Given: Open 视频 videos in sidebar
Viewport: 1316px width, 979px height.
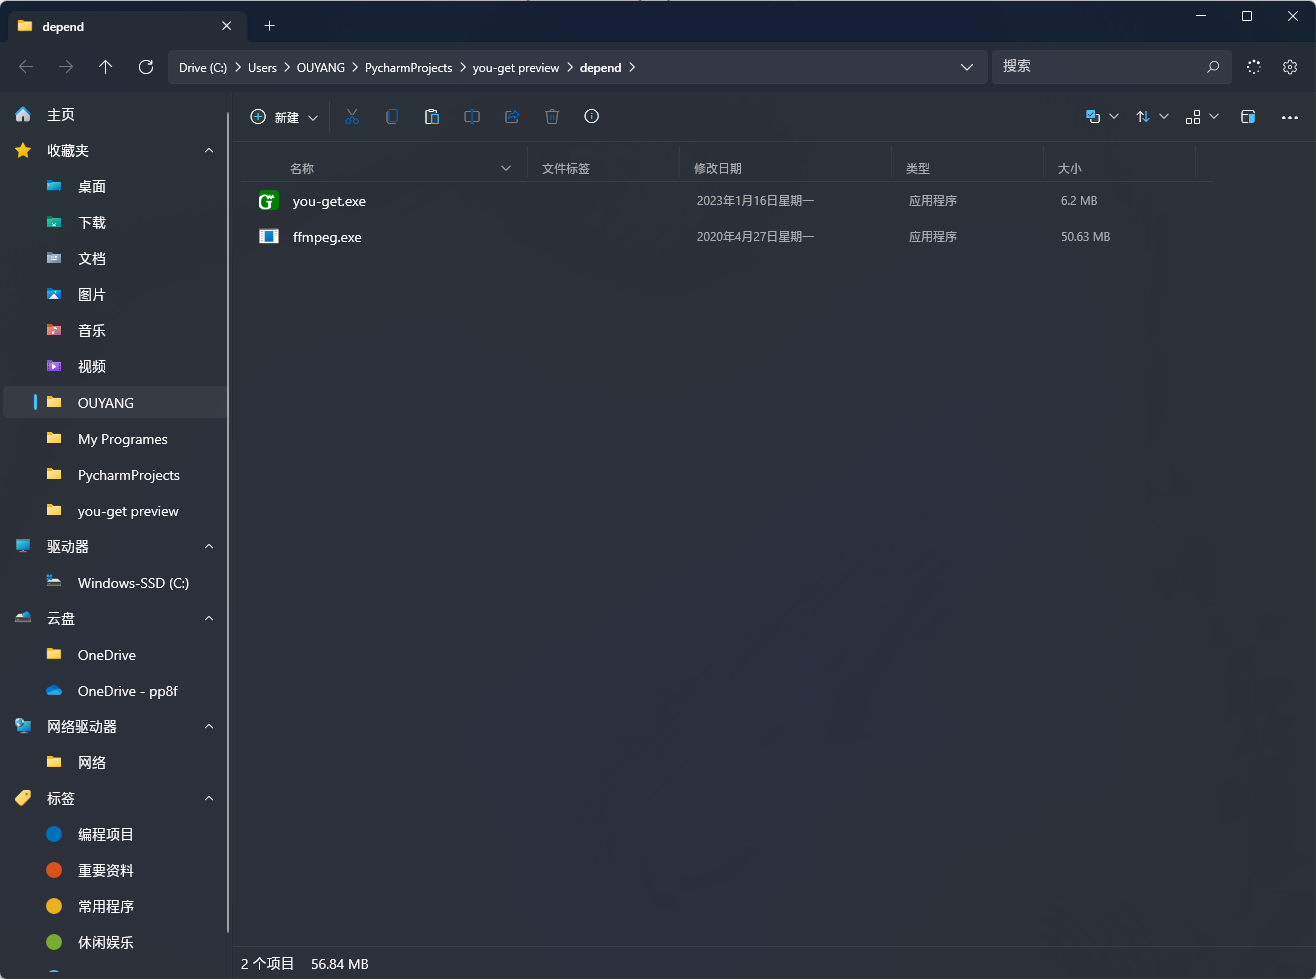Looking at the screenshot, I should [x=116, y=367].
